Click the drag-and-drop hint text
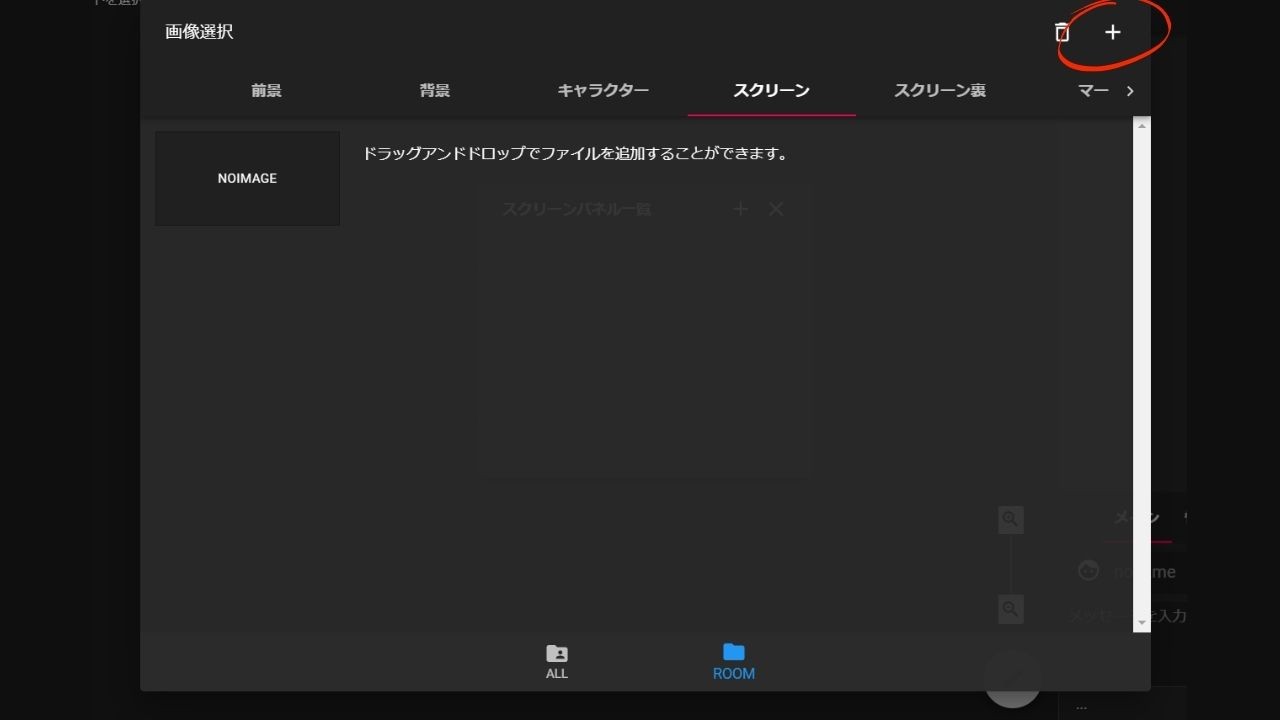 pos(575,154)
